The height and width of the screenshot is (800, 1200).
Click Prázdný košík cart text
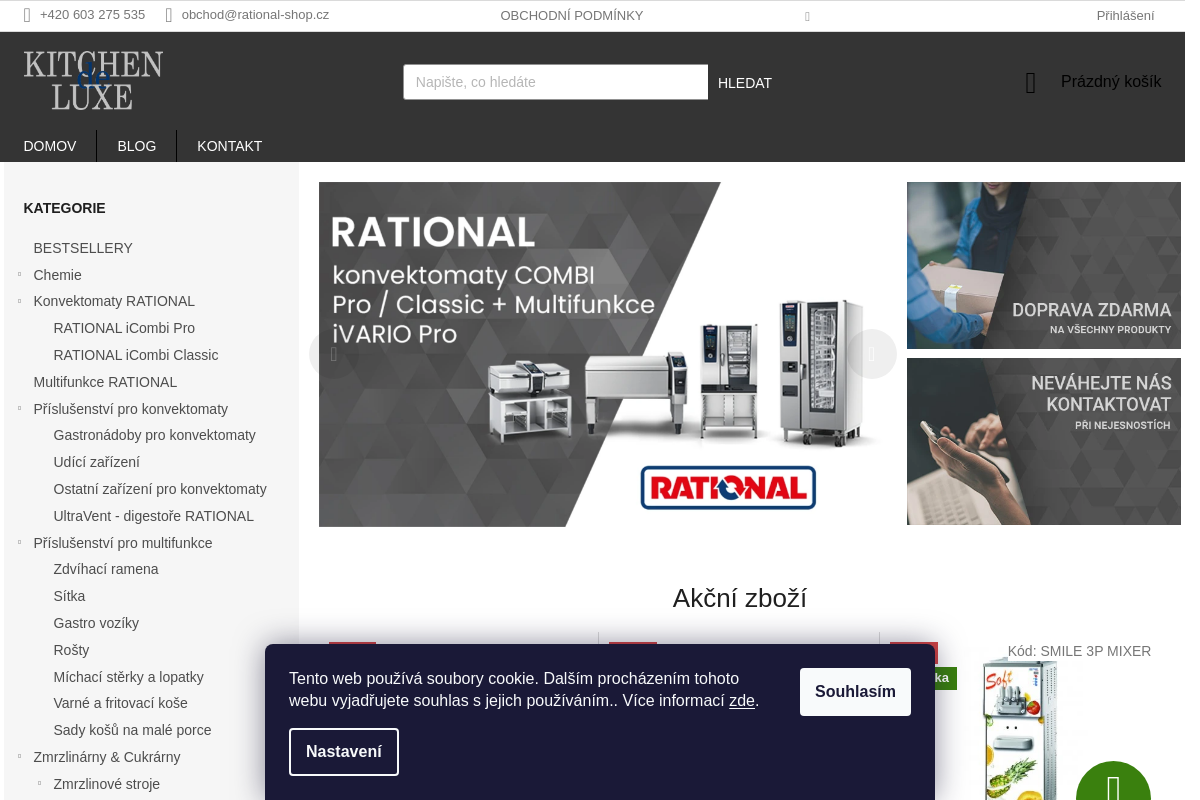point(1111,82)
